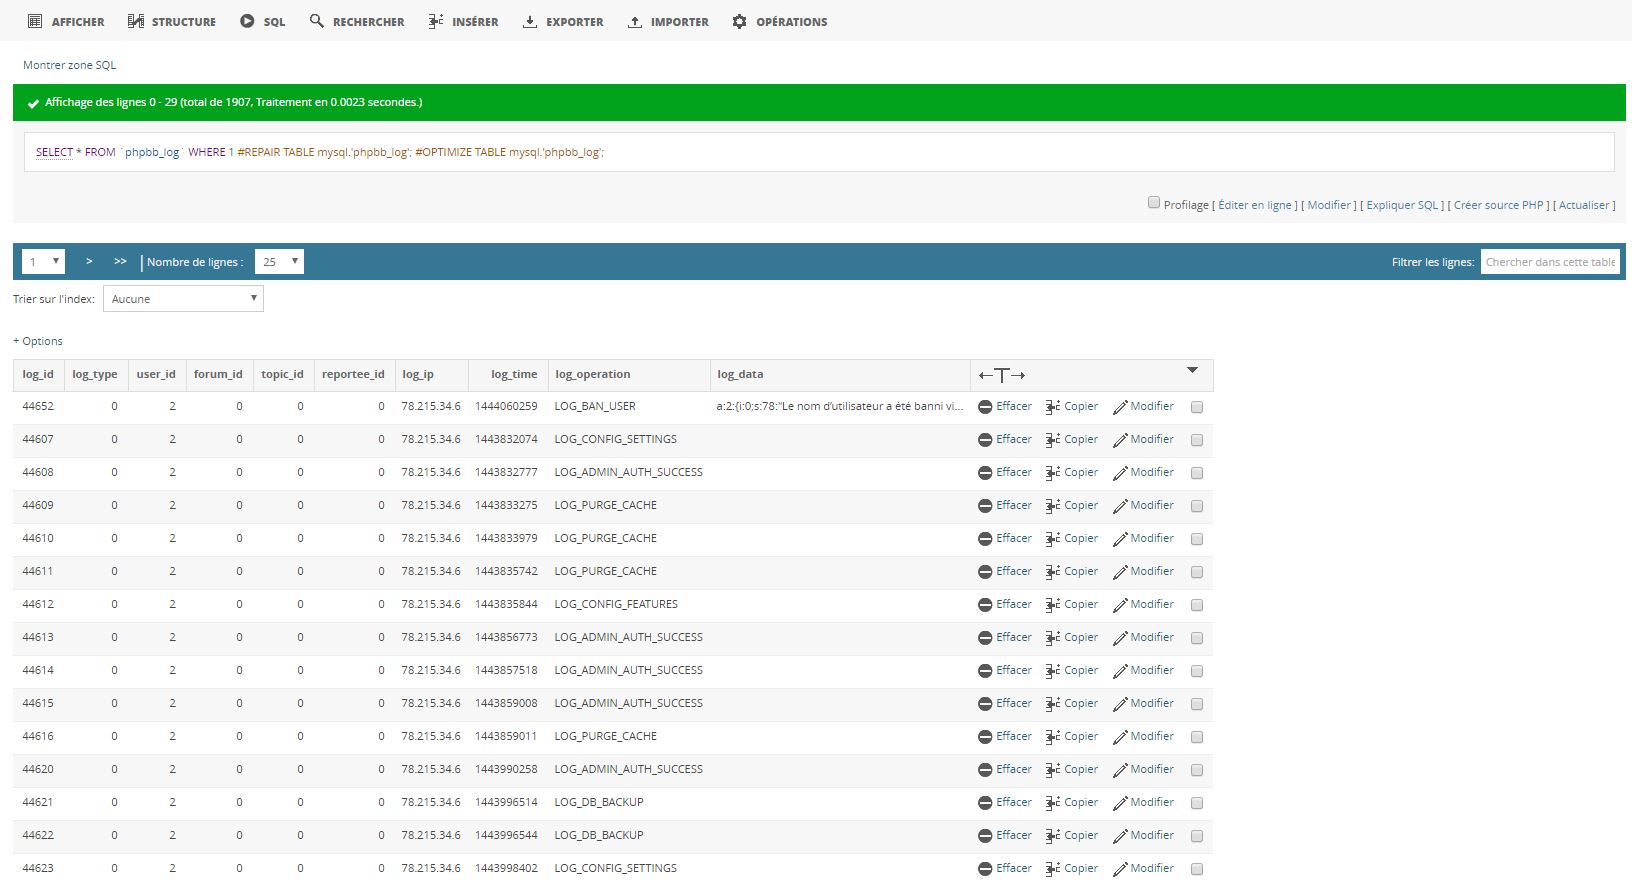Click Modifier pencil icon for row 44652
Viewport: 1632px width, 881px height.
pos(1120,407)
